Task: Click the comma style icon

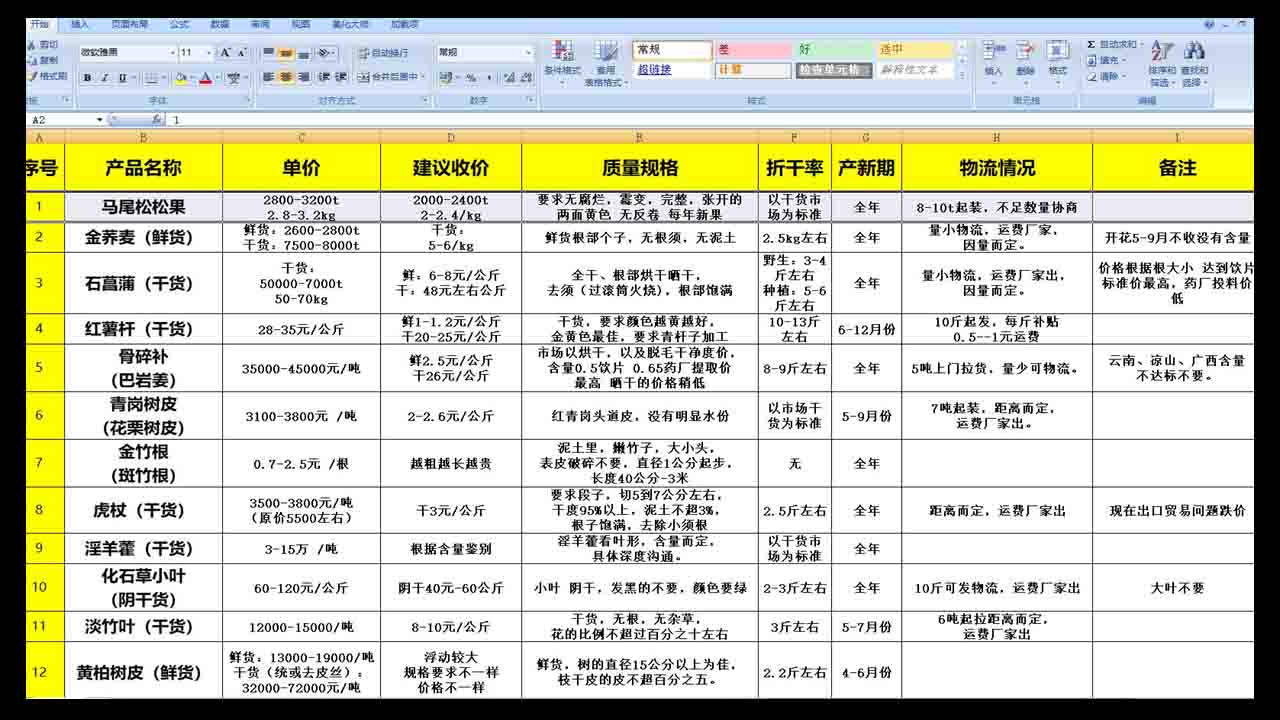Action: 487,78
